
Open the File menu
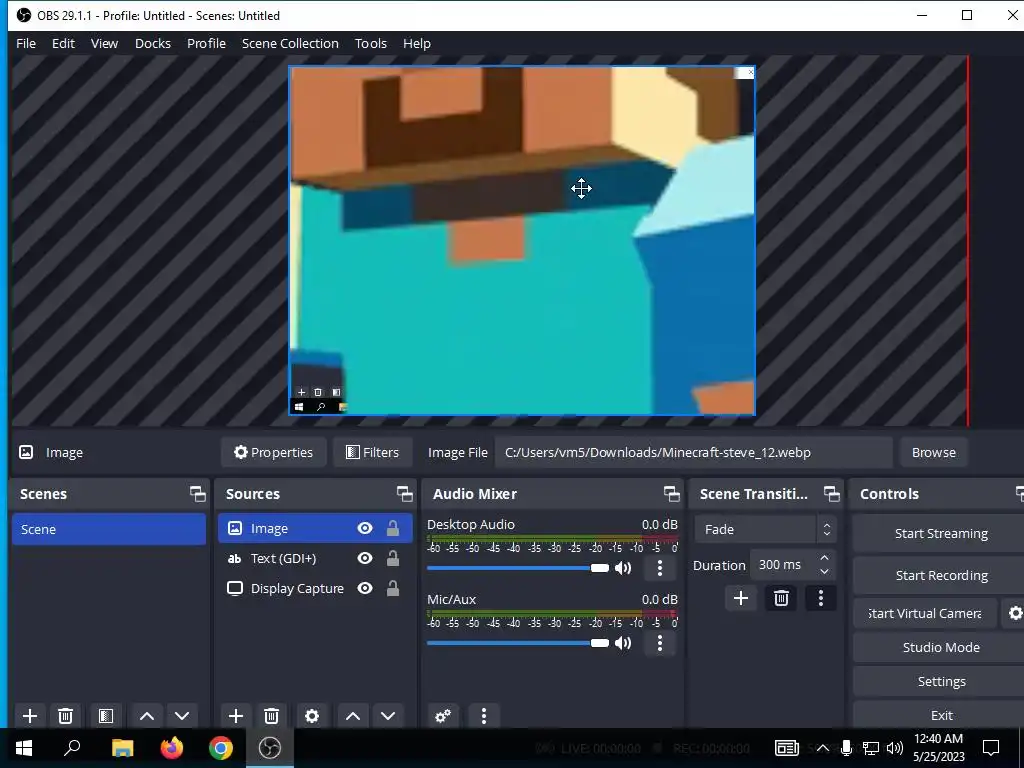coord(26,43)
